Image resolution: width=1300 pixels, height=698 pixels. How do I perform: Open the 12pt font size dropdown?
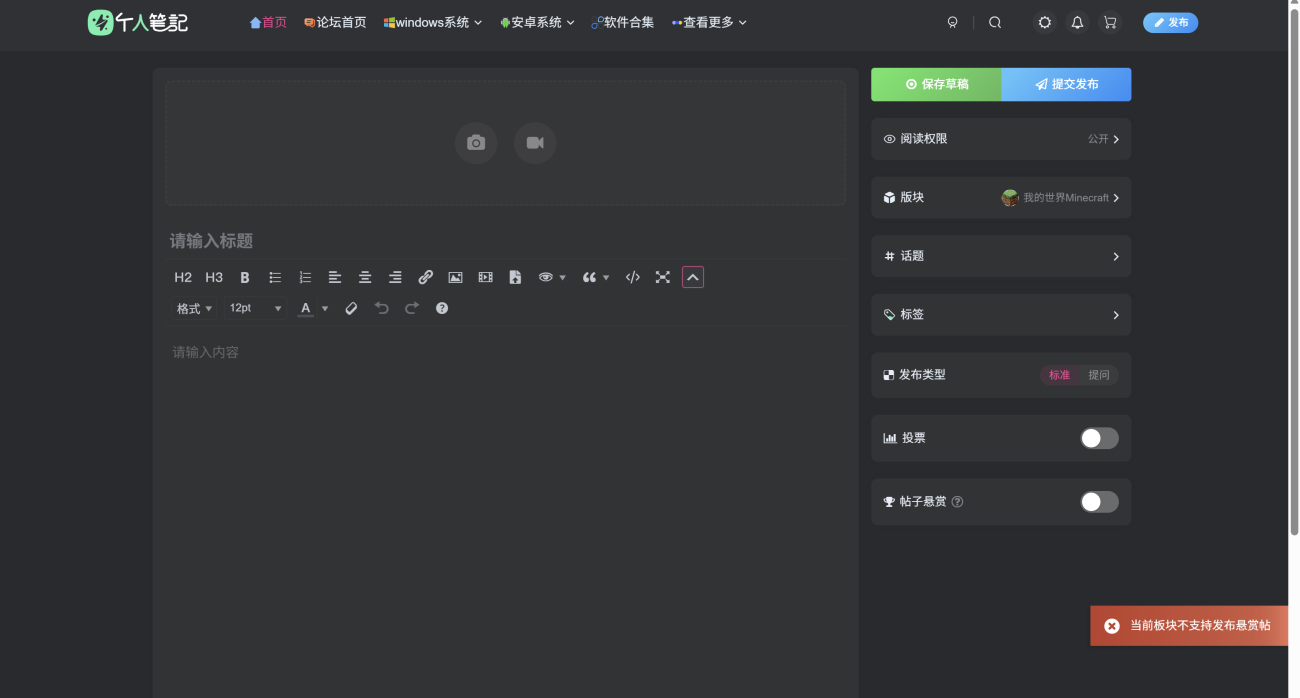(x=255, y=309)
